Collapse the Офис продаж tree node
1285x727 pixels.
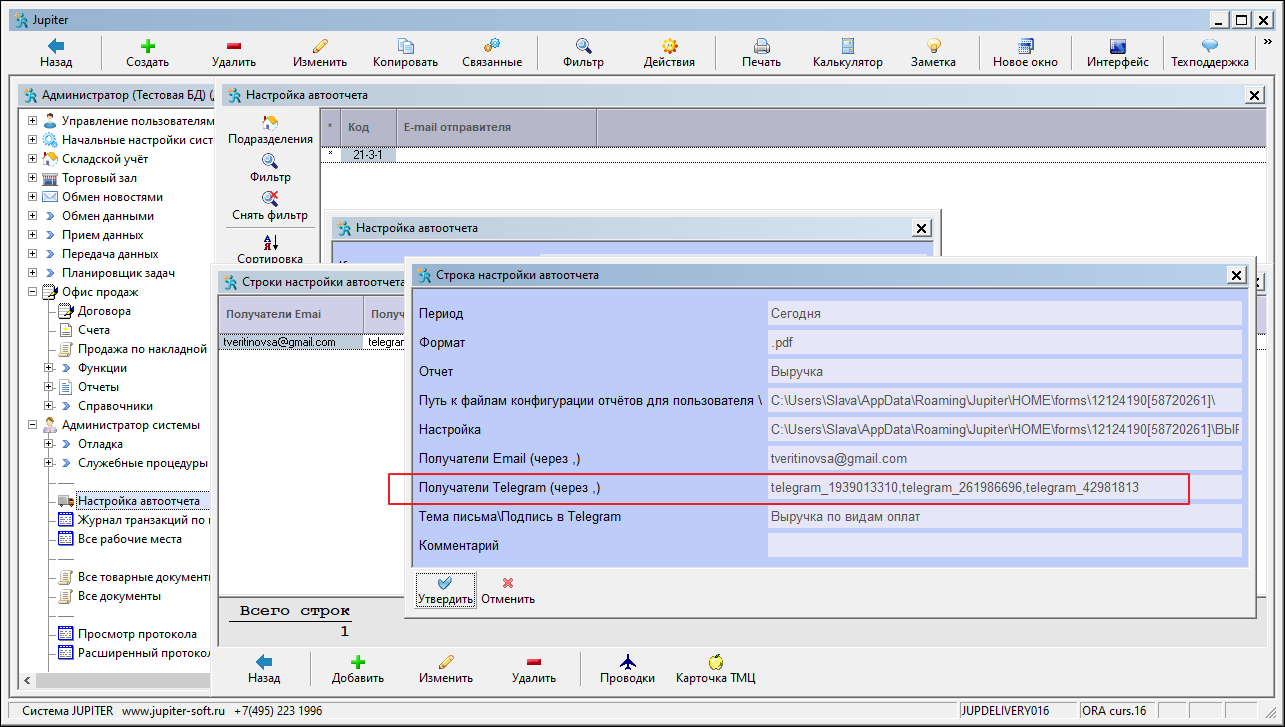pos(33,292)
